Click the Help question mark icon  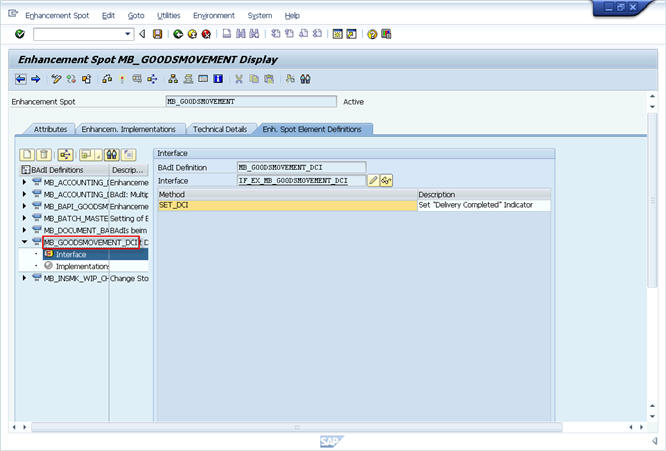pyautogui.click(x=372, y=33)
